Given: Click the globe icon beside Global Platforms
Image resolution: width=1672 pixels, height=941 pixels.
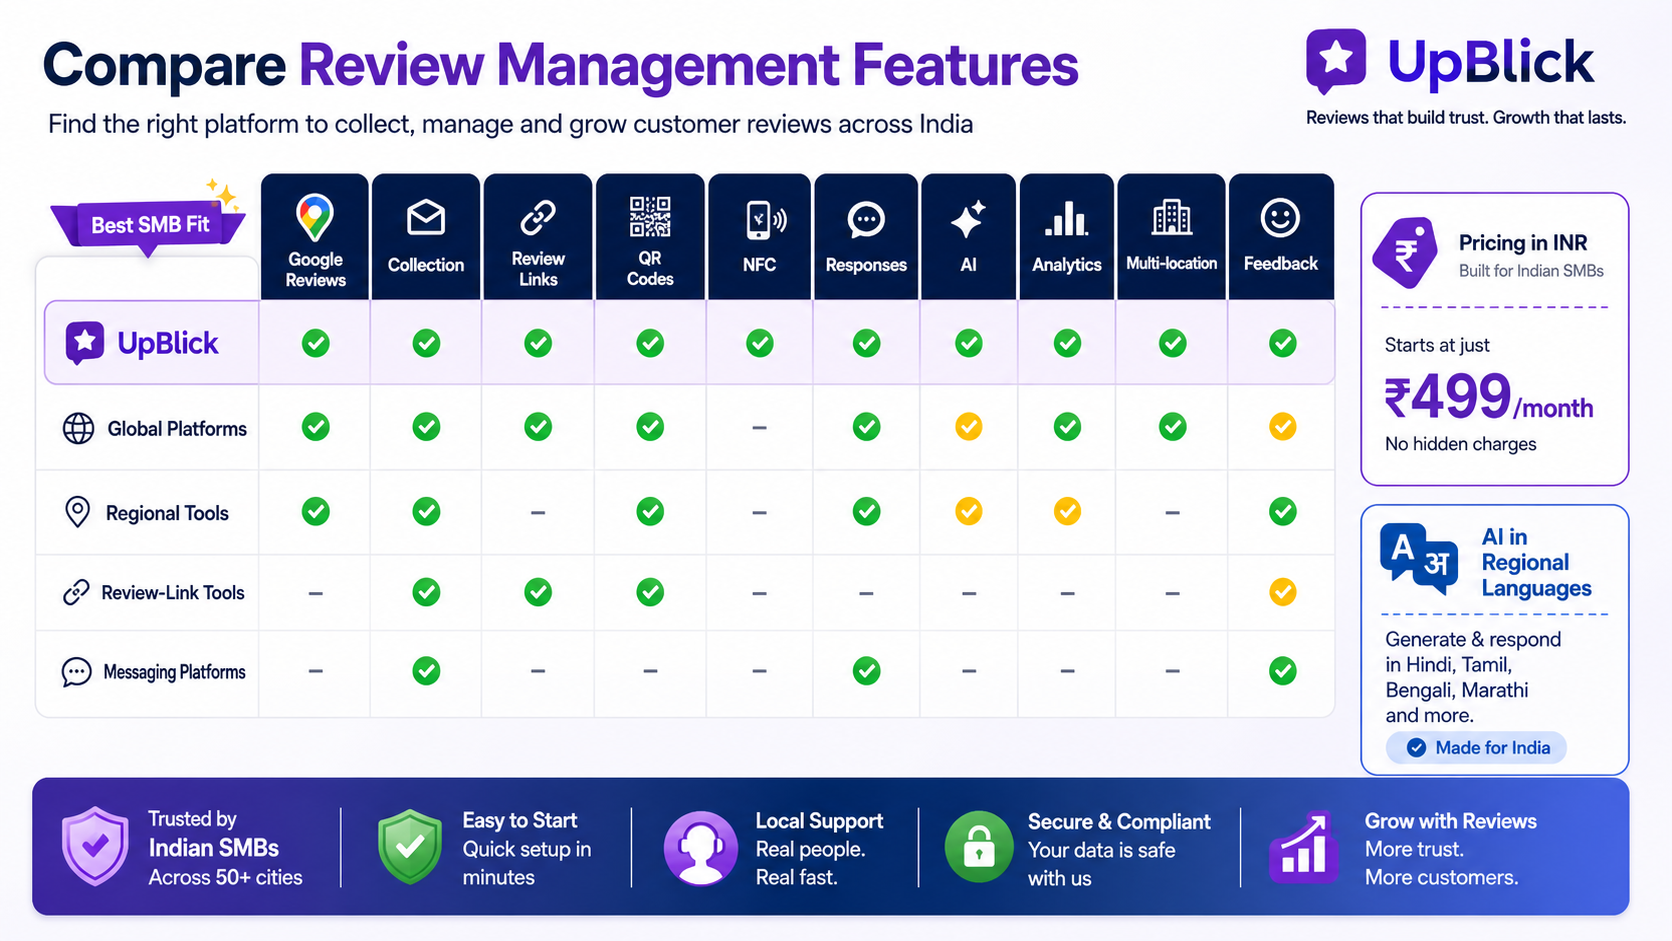Looking at the screenshot, I should tap(78, 428).
